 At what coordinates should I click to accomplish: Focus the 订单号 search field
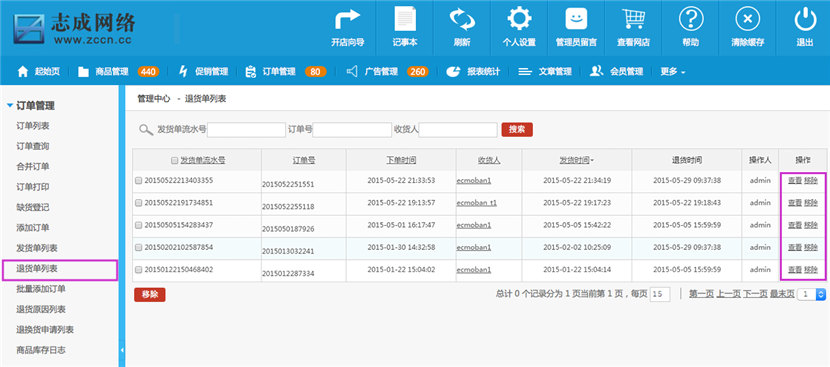352,130
